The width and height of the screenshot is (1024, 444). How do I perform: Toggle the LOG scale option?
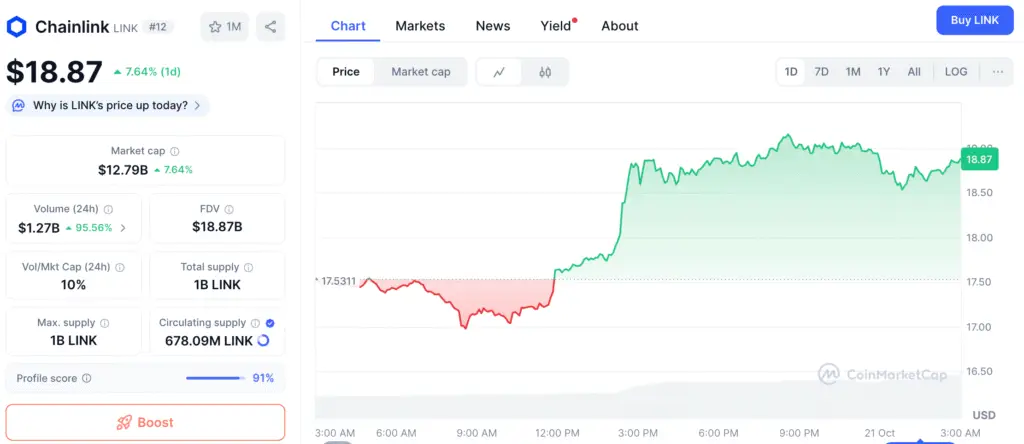[956, 72]
